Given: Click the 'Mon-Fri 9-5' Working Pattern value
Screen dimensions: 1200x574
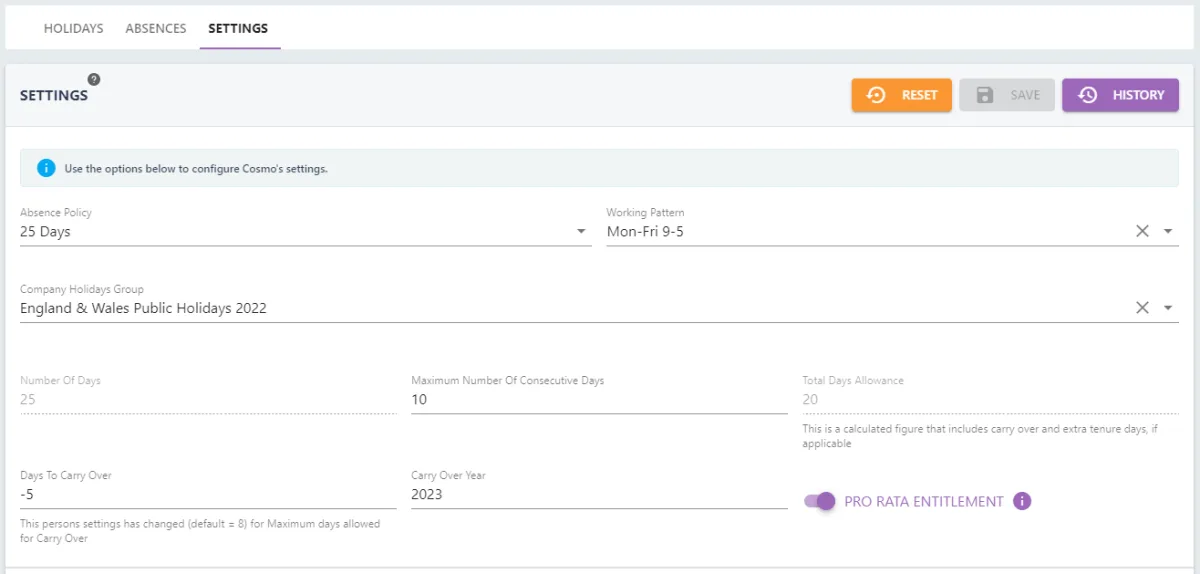Looking at the screenshot, I should point(645,231).
